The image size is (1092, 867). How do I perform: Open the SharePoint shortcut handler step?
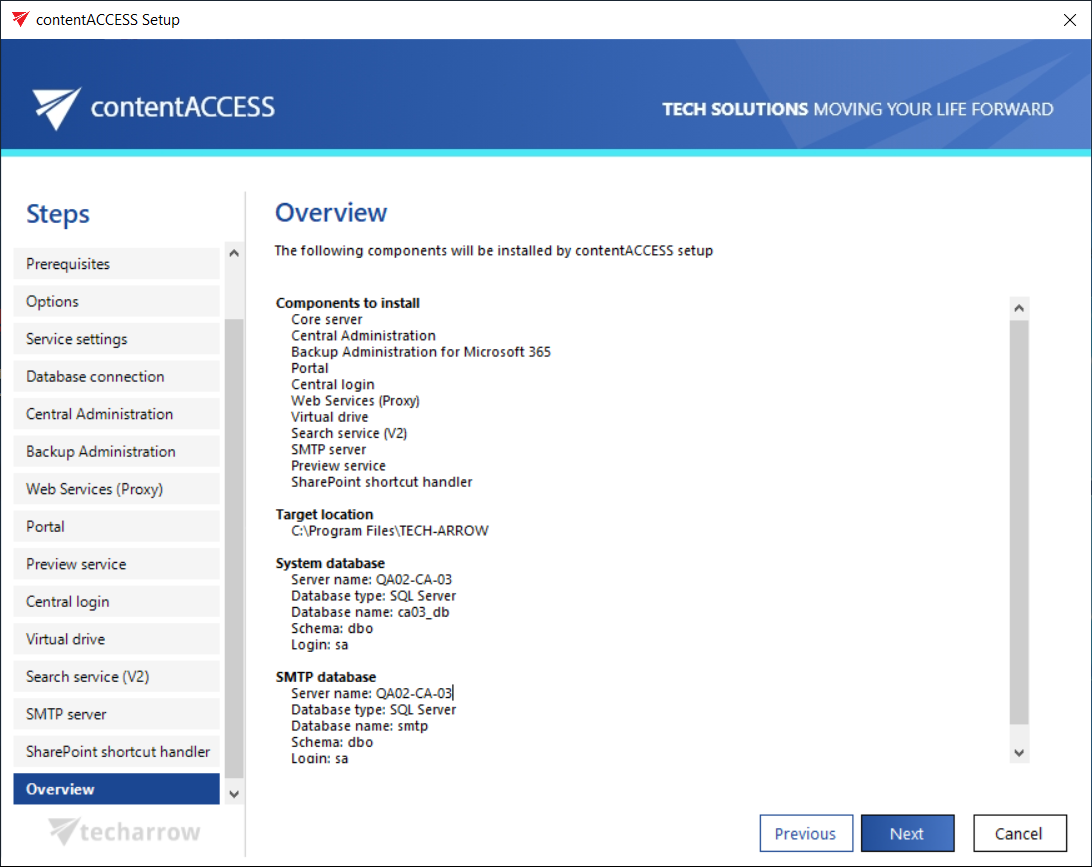[116, 752]
